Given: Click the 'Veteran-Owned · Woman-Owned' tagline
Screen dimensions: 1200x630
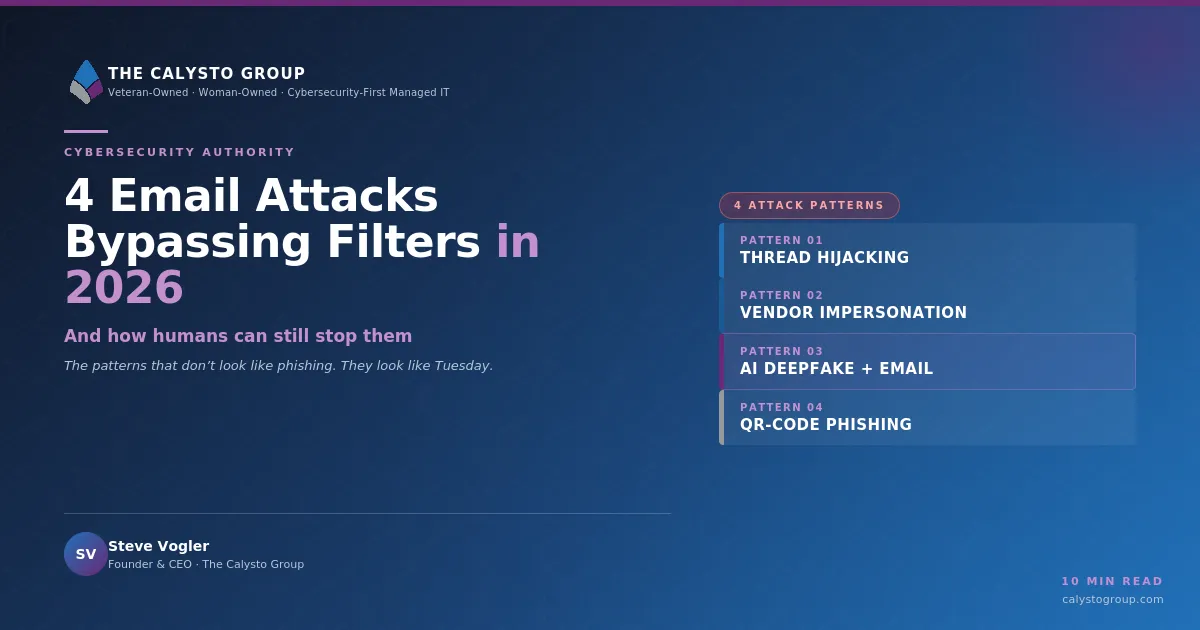Looking at the screenshot, I should pos(279,93).
